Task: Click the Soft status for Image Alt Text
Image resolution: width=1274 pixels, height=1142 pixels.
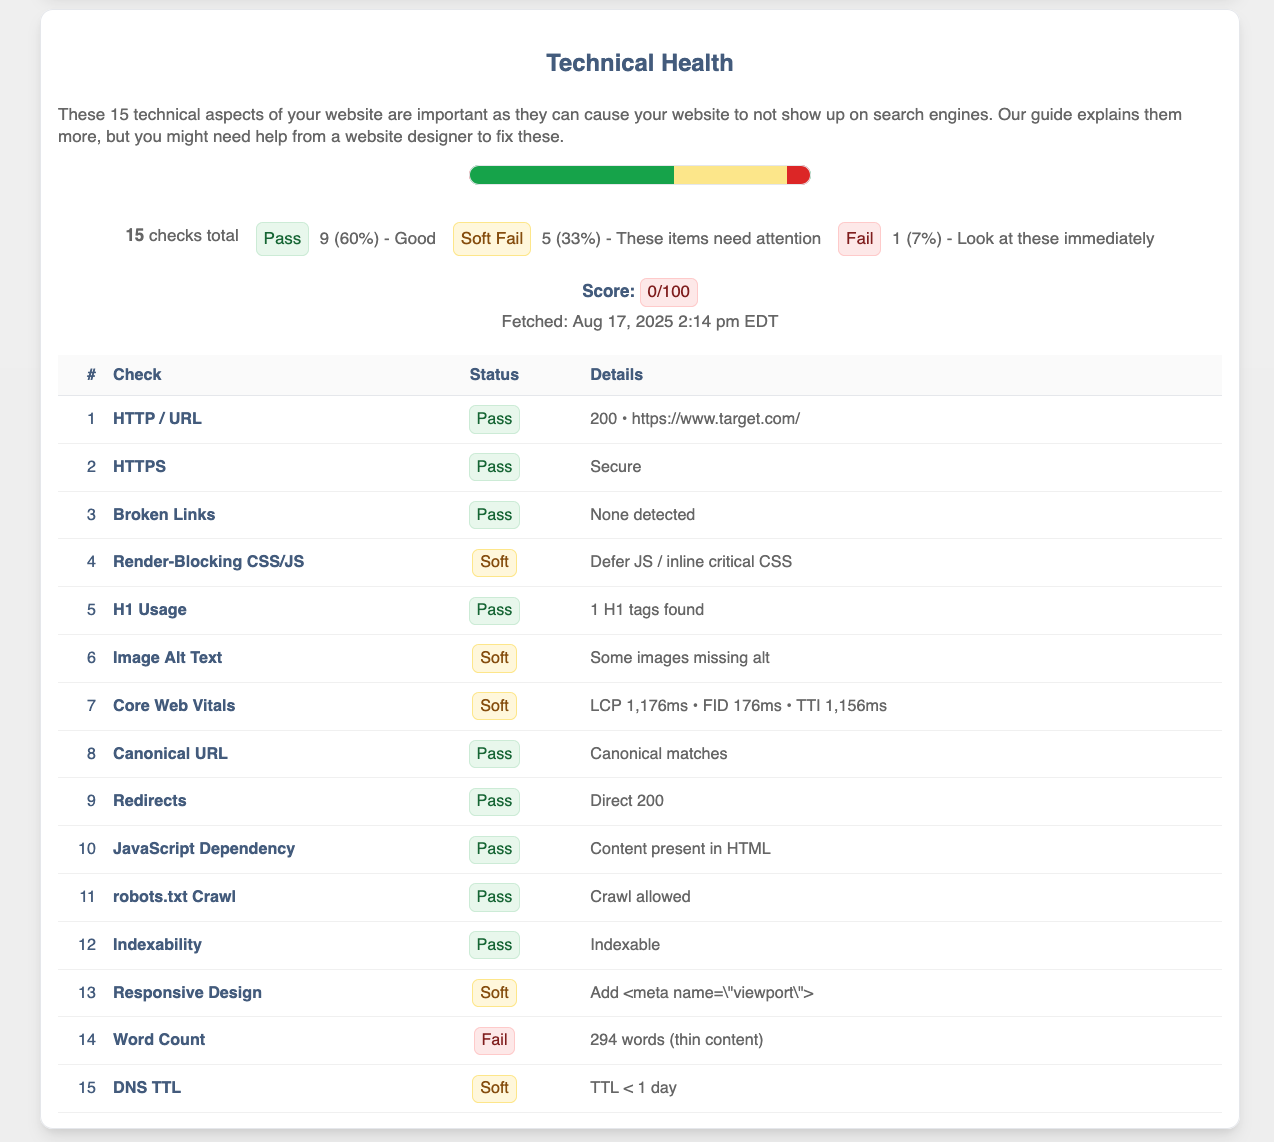Action: click(x=494, y=658)
